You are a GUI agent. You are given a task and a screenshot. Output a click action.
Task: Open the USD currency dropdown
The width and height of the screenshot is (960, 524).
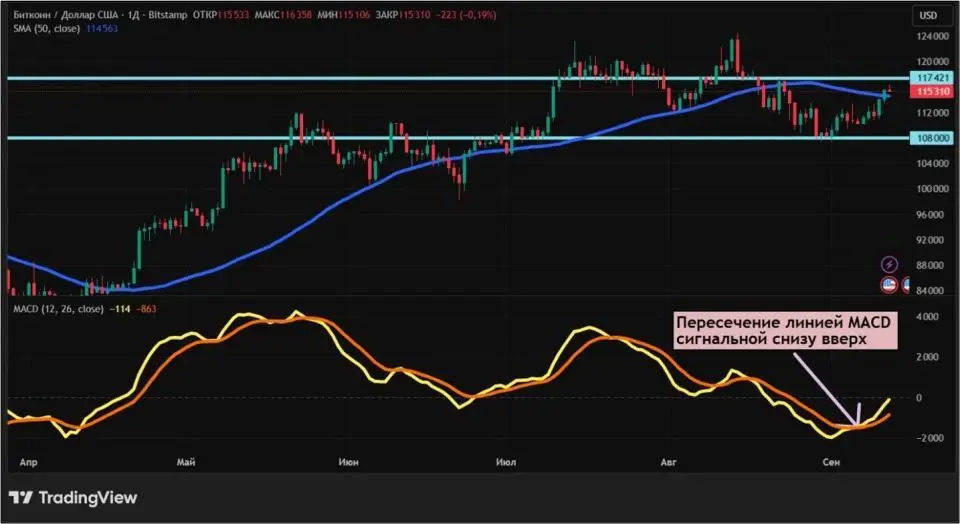pyautogui.click(x=928, y=15)
